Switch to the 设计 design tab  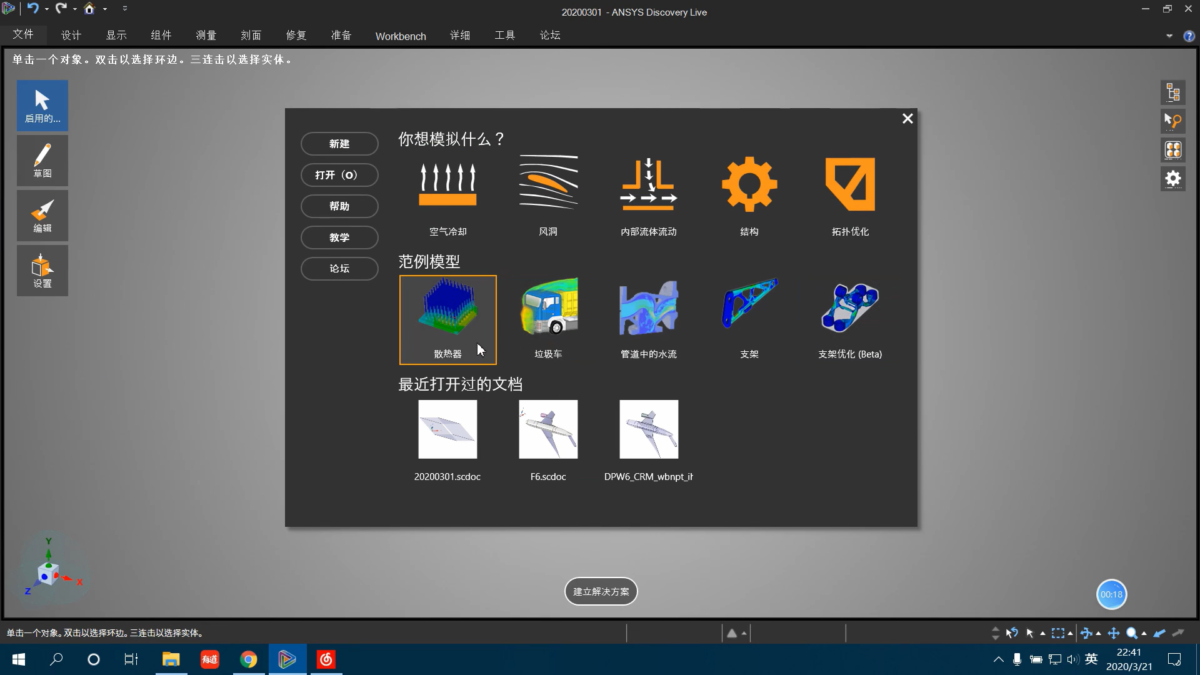71,35
